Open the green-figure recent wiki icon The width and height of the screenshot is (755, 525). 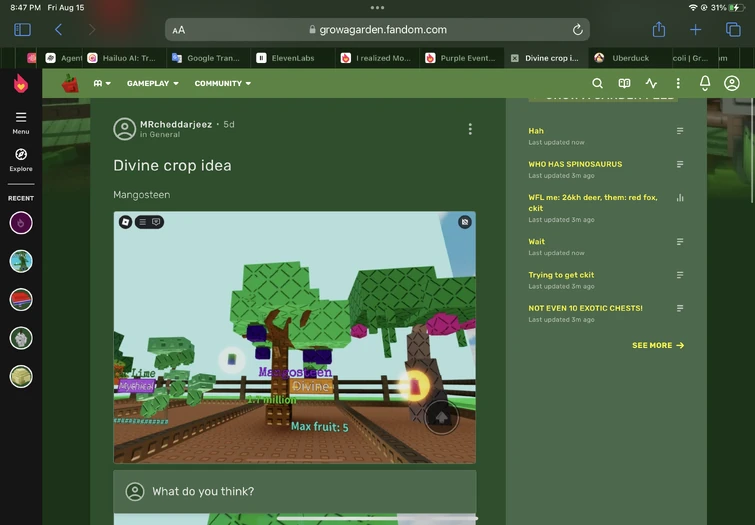21,262
